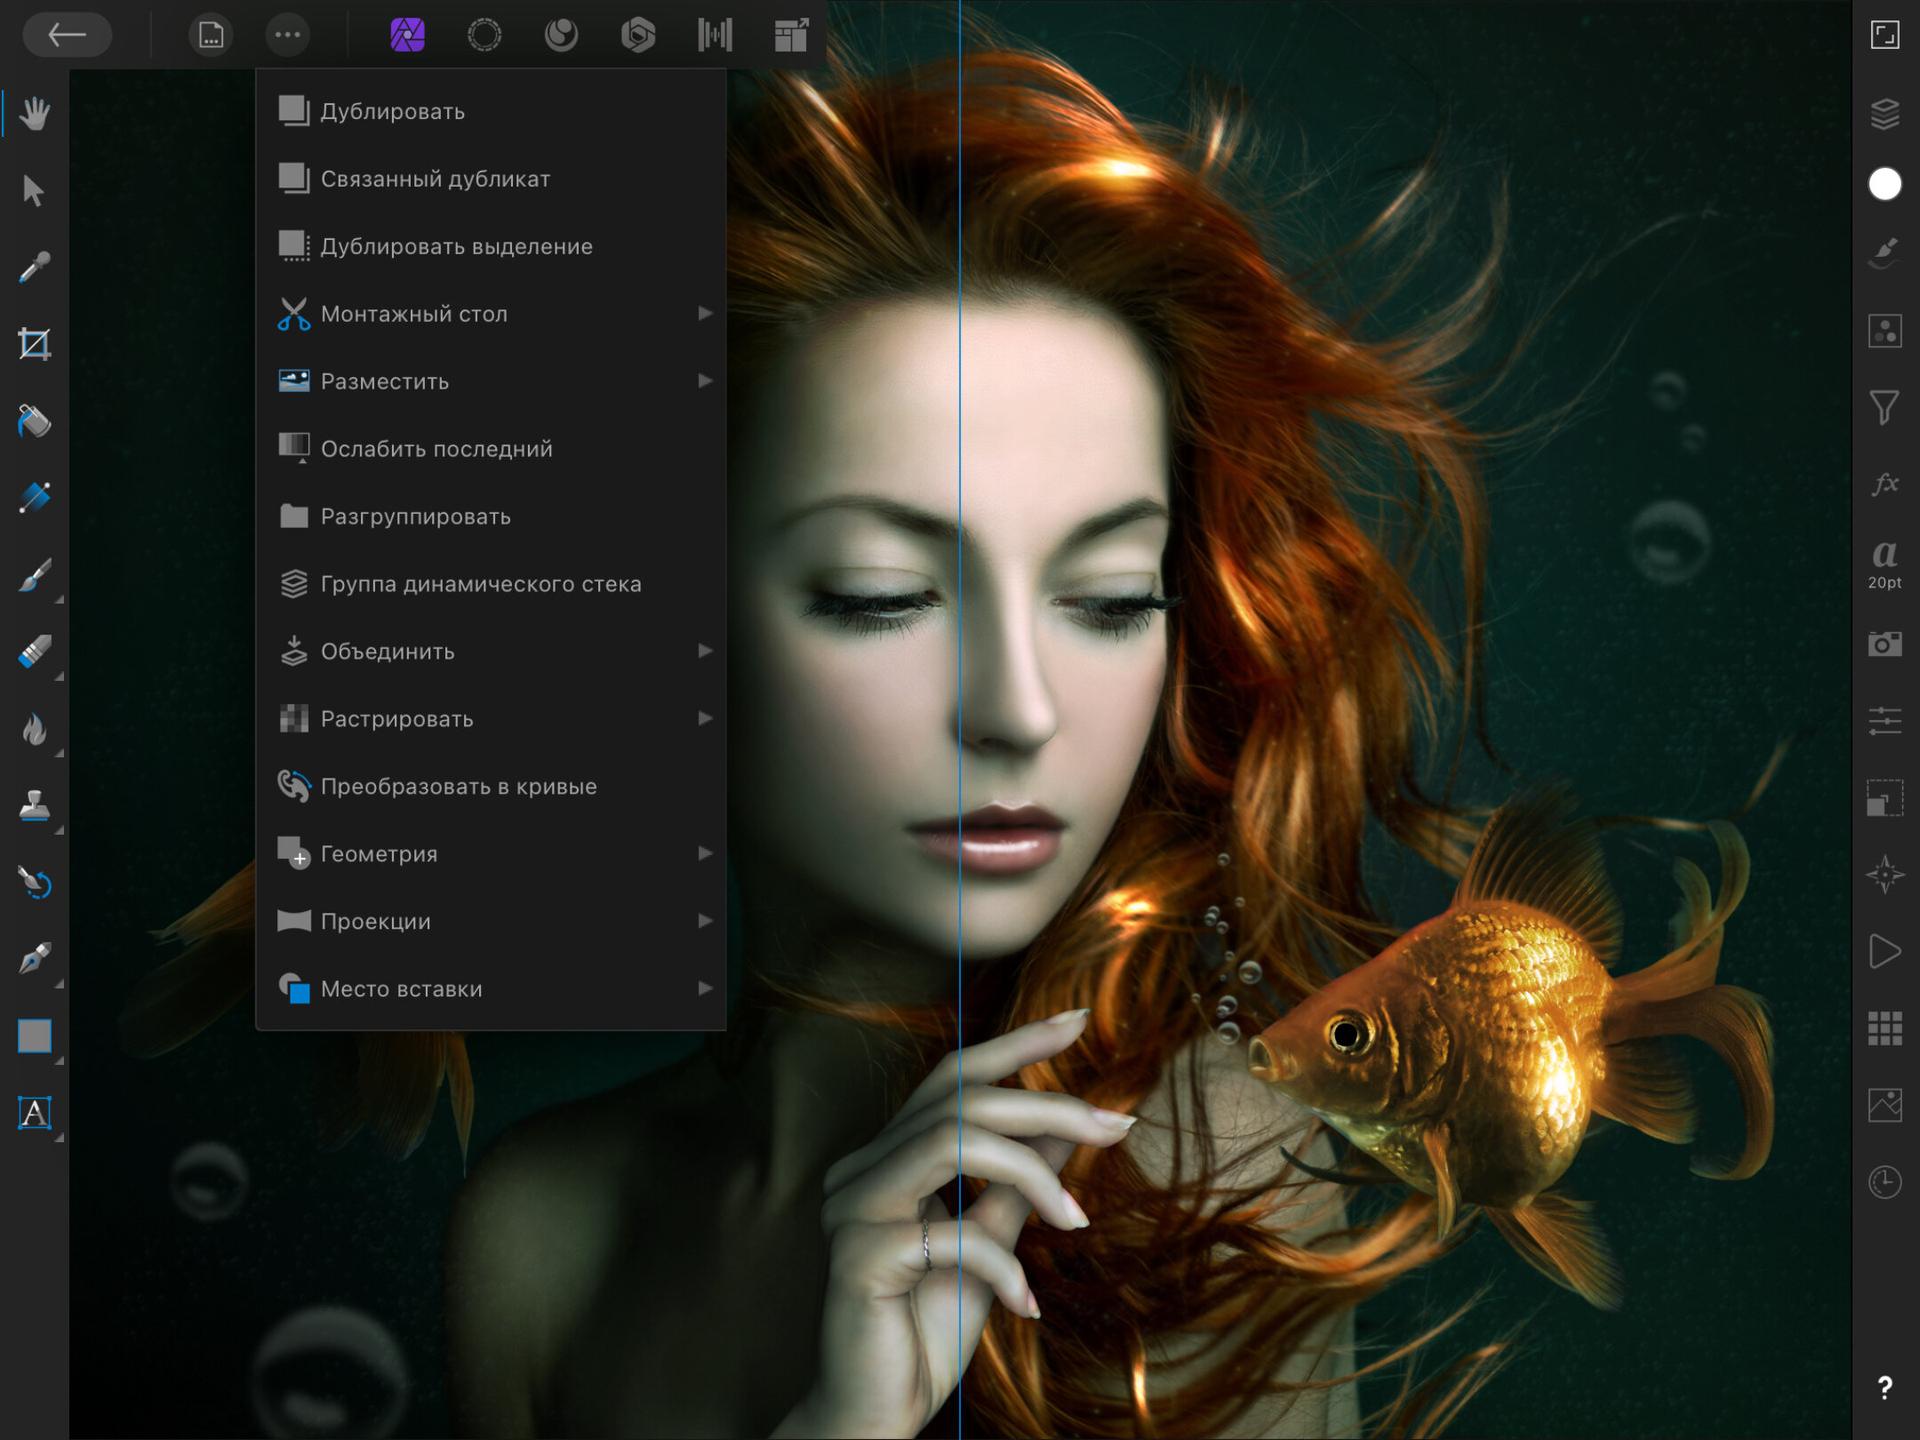Select the Flood Fill bucket tool
The image size is (1920, 1440).
point(35,421)
